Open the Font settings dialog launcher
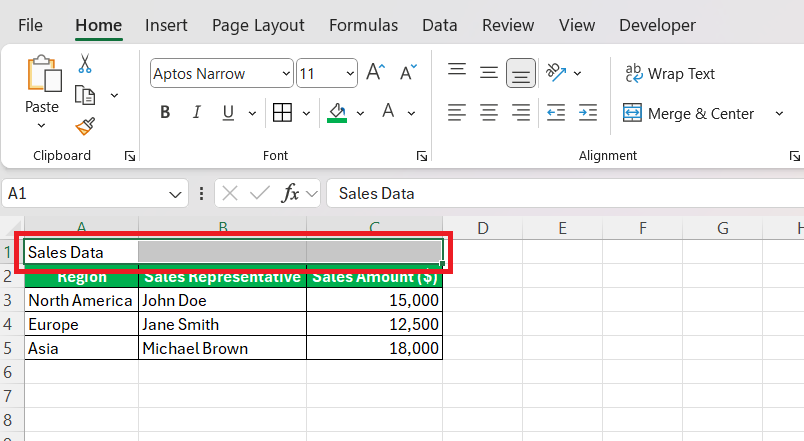Viewport: 804px width, 441px height. [x=422, y=156]
